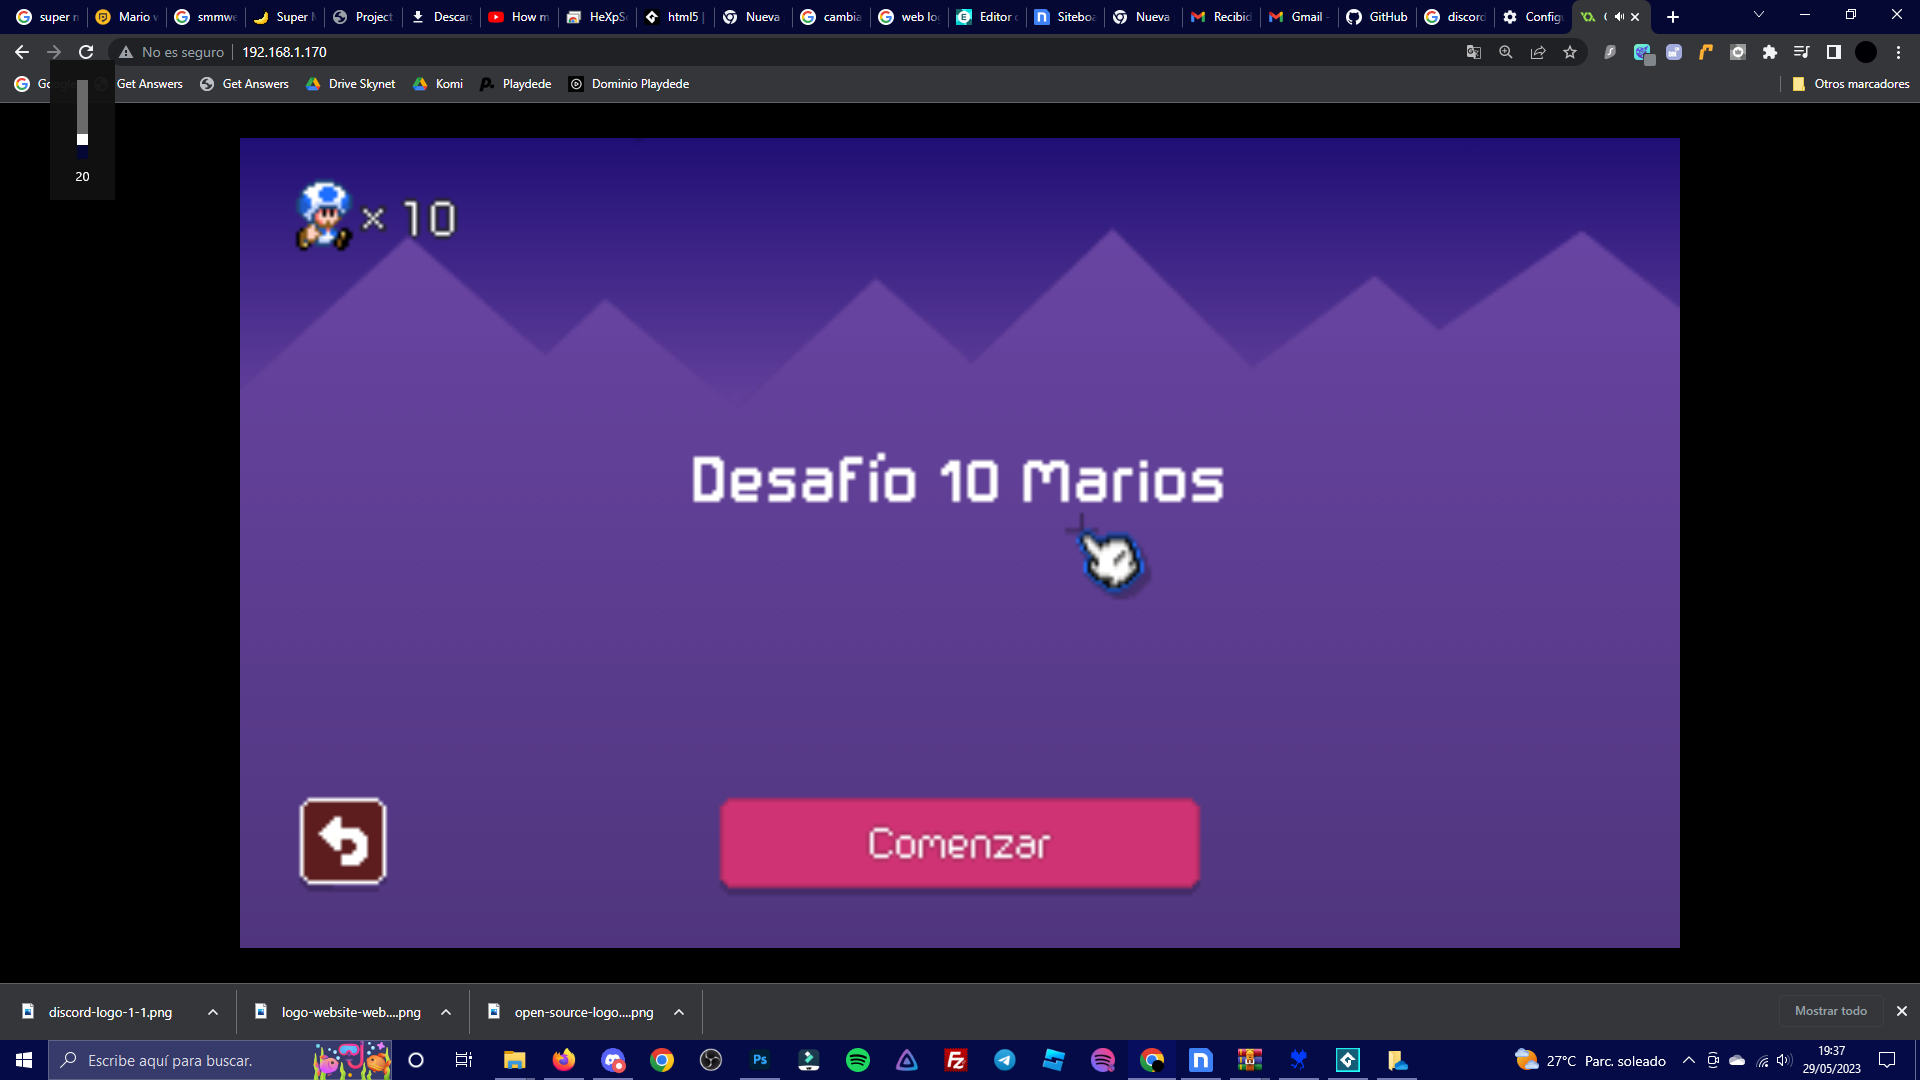1920x1080 pixels.
Task: Expand options for logo-website-web png download
Action: 446,1012
